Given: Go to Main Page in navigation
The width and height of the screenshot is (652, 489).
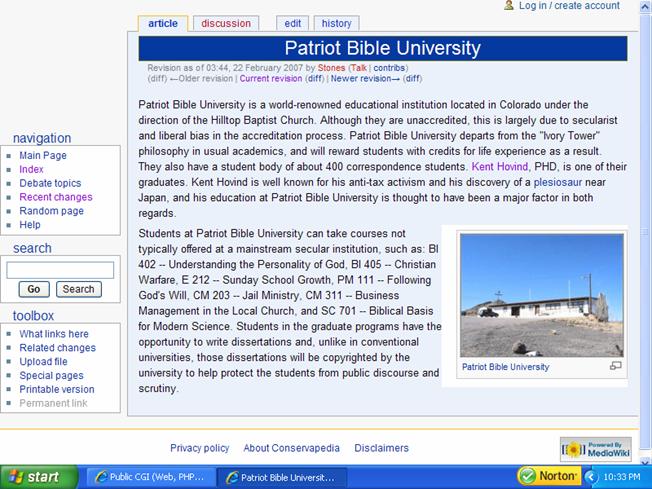Looking at the screenshot, I should point(43,156).
